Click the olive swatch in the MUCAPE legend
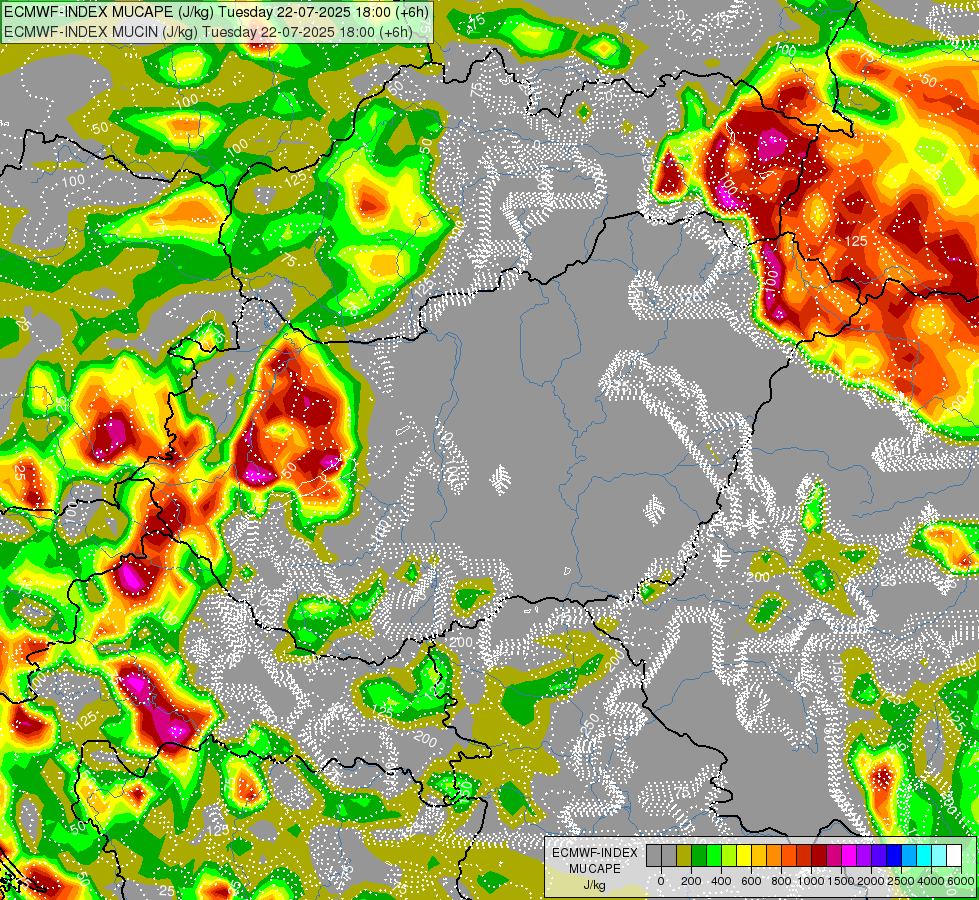The width and height of the screenshot is (979, 900). [x=684, y=855]
